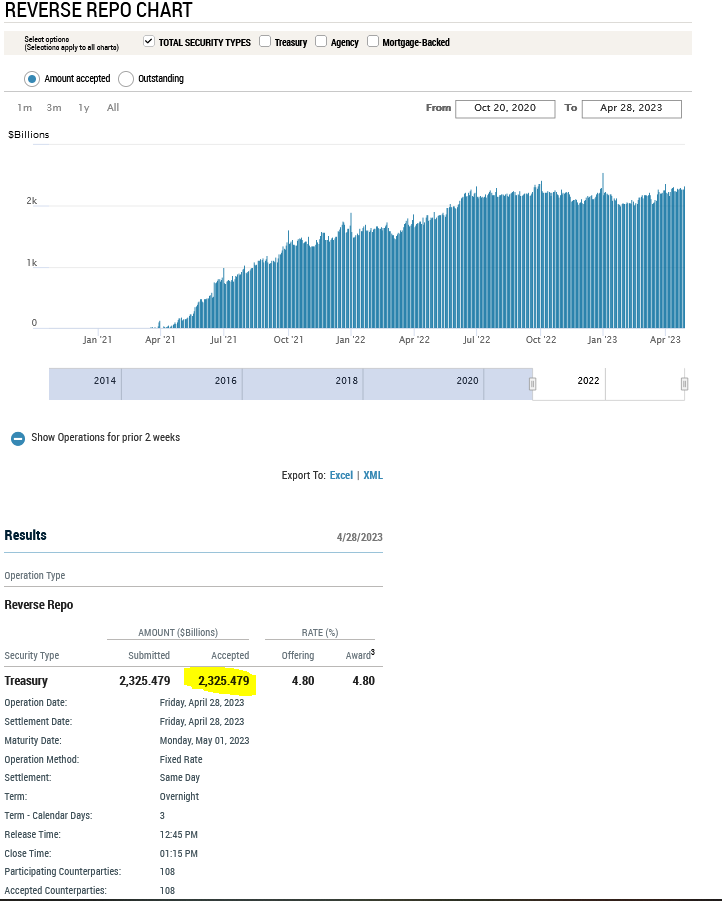Set chart range to 1y
Screen dimensions: 722x901
pyautogui.click(x=84, y=107)
